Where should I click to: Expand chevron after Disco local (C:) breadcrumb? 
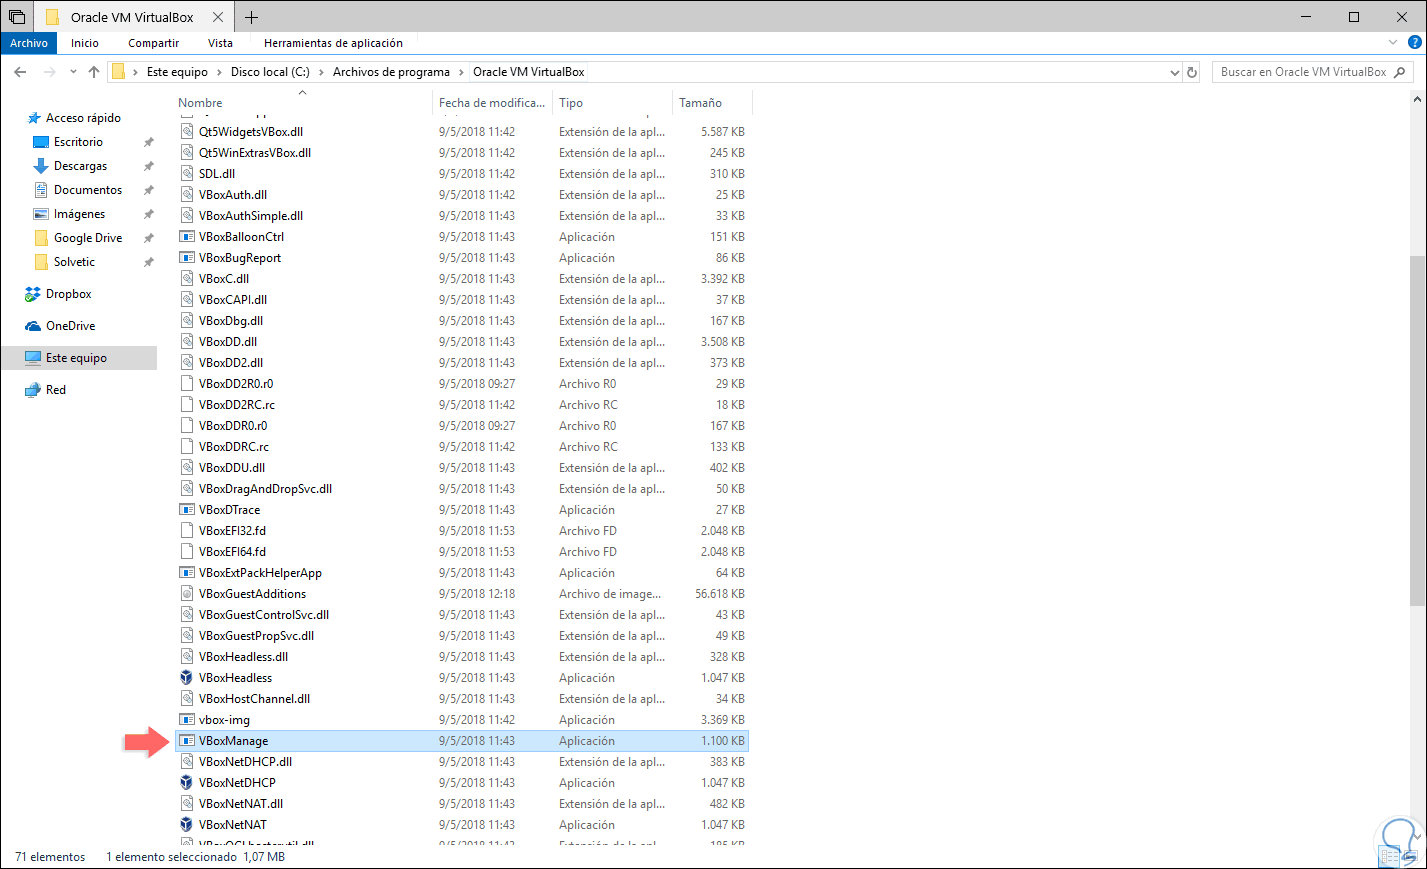(322, 72)
